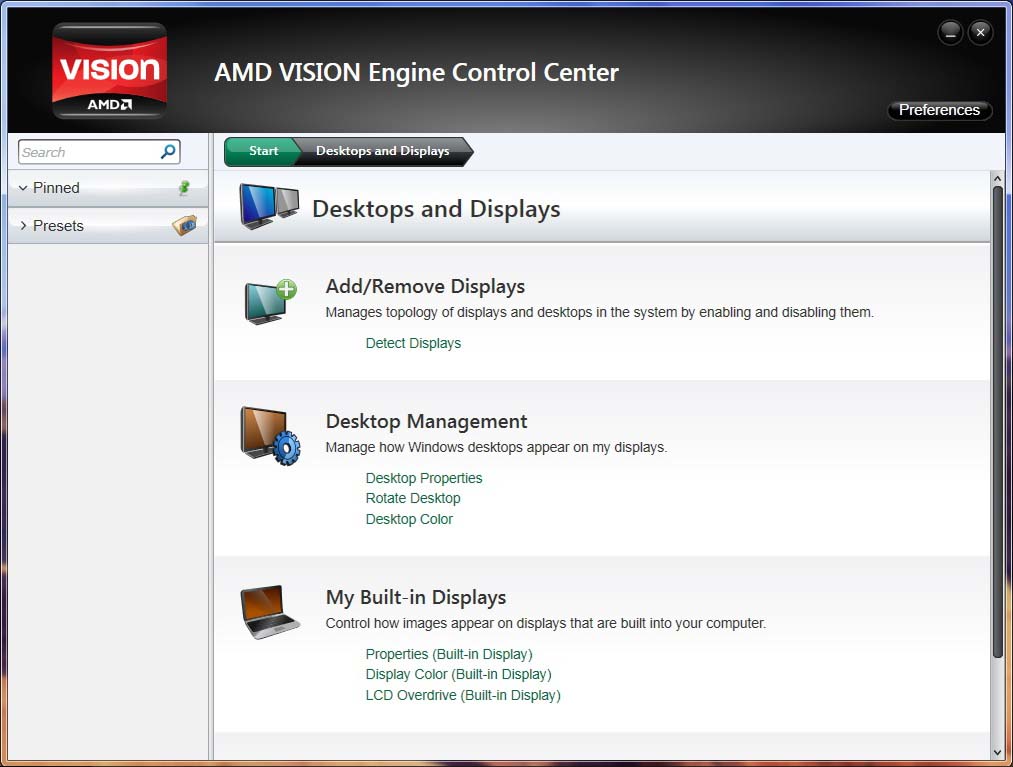Open the Rotate Desktop link
Screen dimensions: 1013x767
pos(413,498)
